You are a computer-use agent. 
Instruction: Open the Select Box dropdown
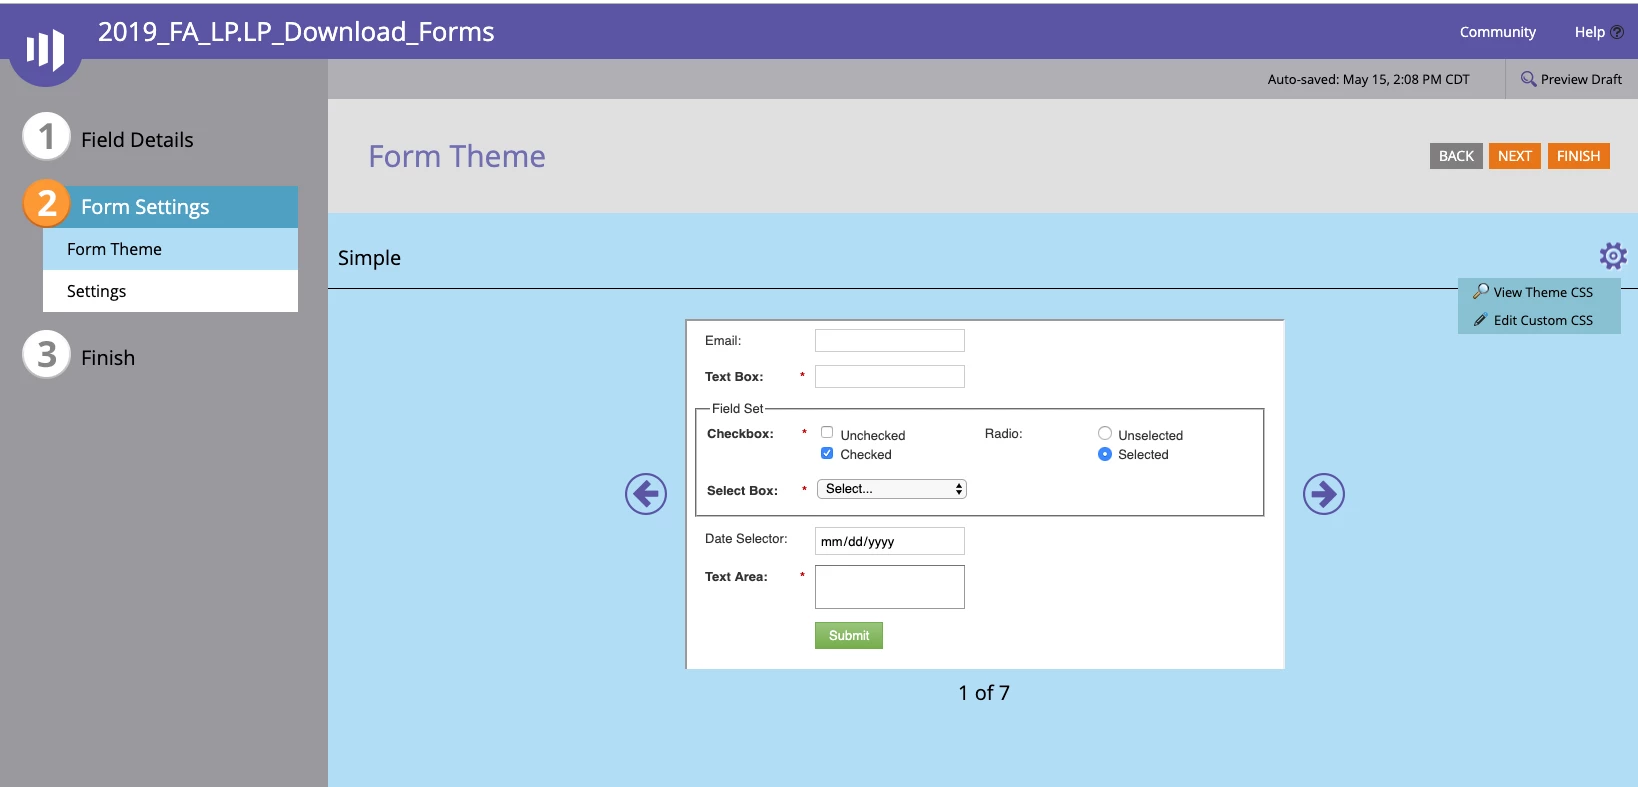[892, 489]
